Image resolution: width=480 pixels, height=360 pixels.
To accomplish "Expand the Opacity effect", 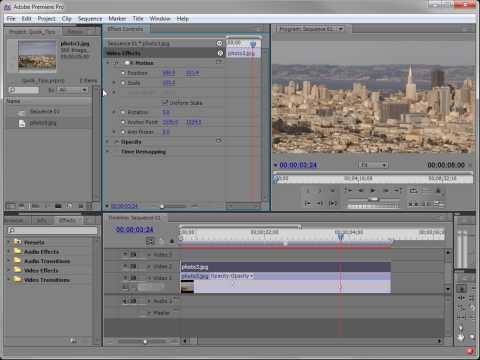I will point(108,142).
